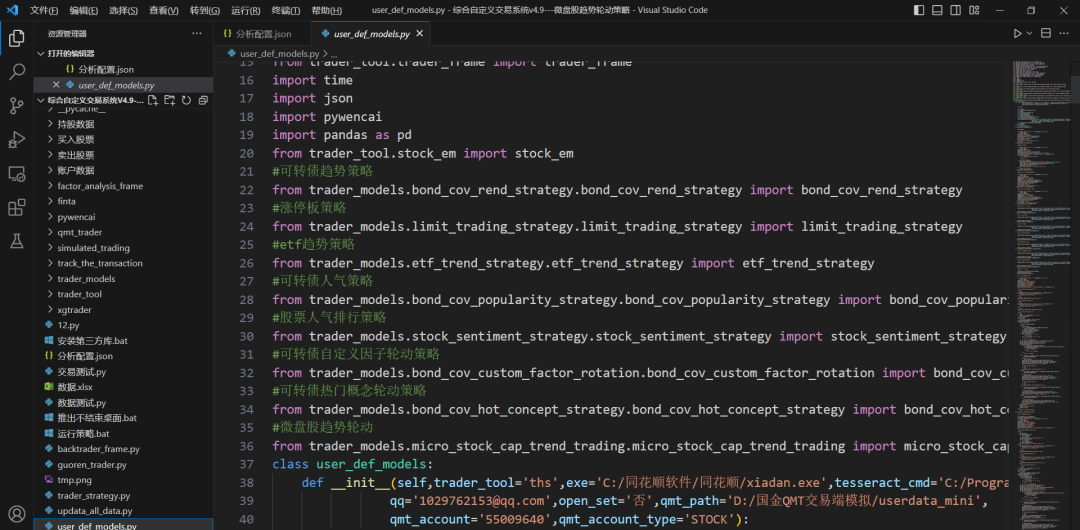The image size is (1080, 530).
Task: Open Run and Debug view
Action: click(x=17, y=139)
